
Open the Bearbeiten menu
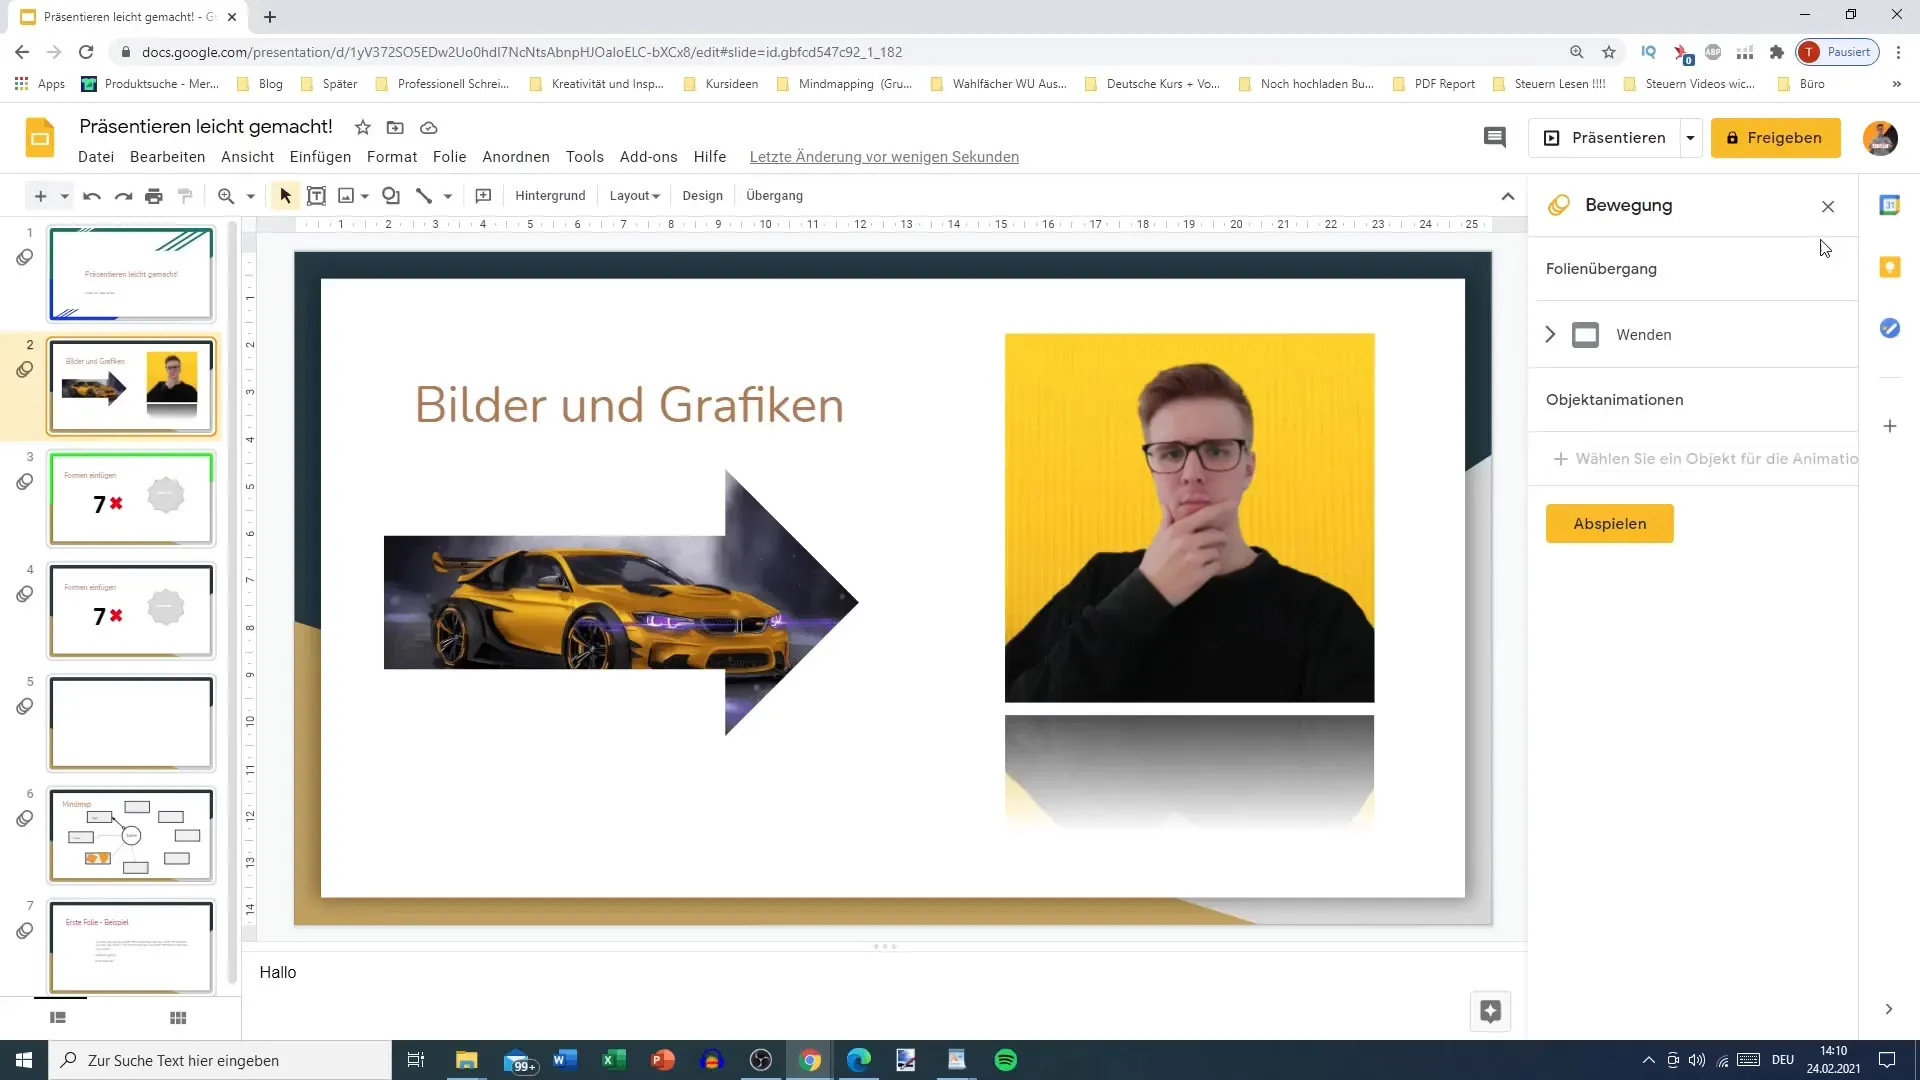coord(167,157)
